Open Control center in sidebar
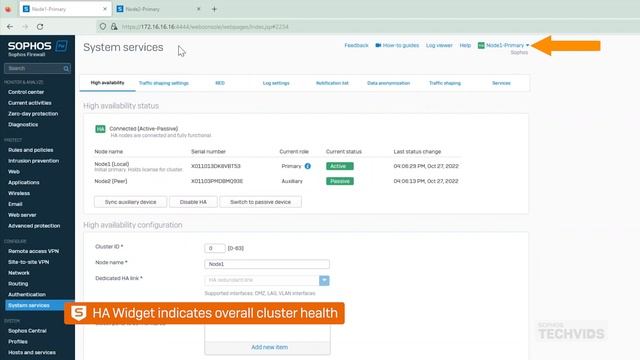640x360 pixels. coord(26,92)
